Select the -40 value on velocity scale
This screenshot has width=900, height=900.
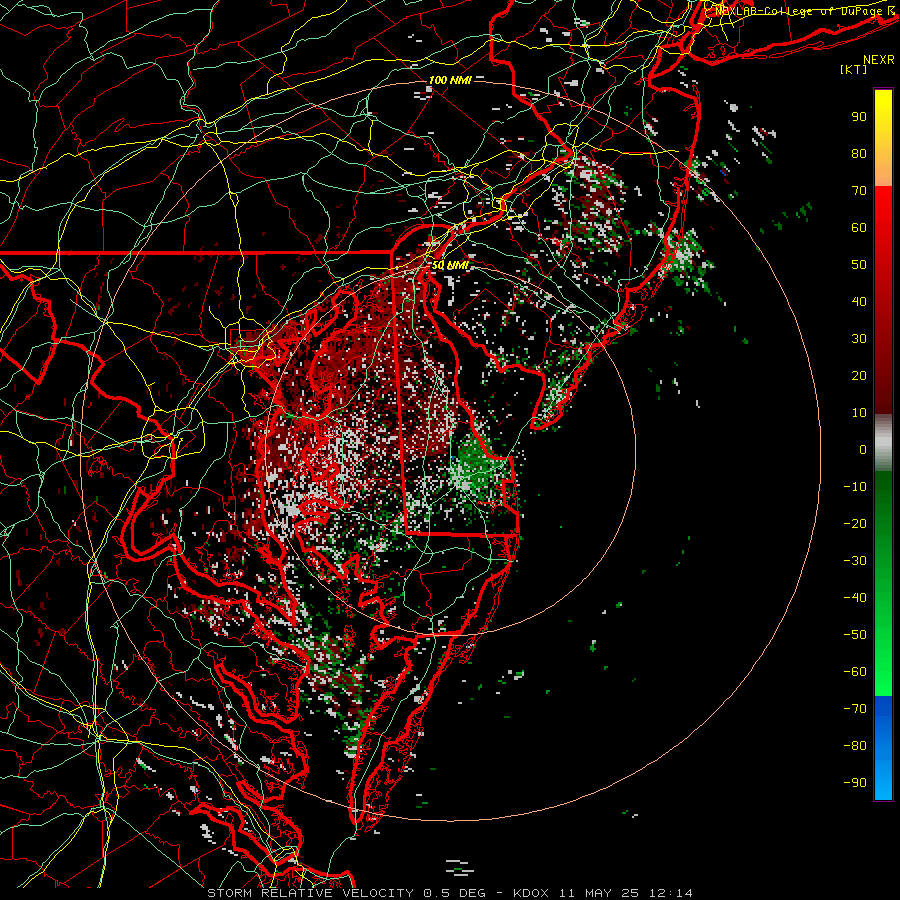[x=855, y=598]
